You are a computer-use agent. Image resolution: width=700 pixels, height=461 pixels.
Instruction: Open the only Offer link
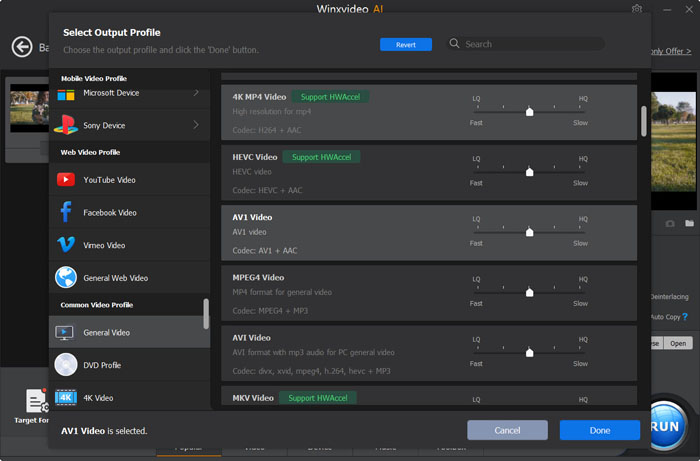pyautogui.click(x=671, y=51)
